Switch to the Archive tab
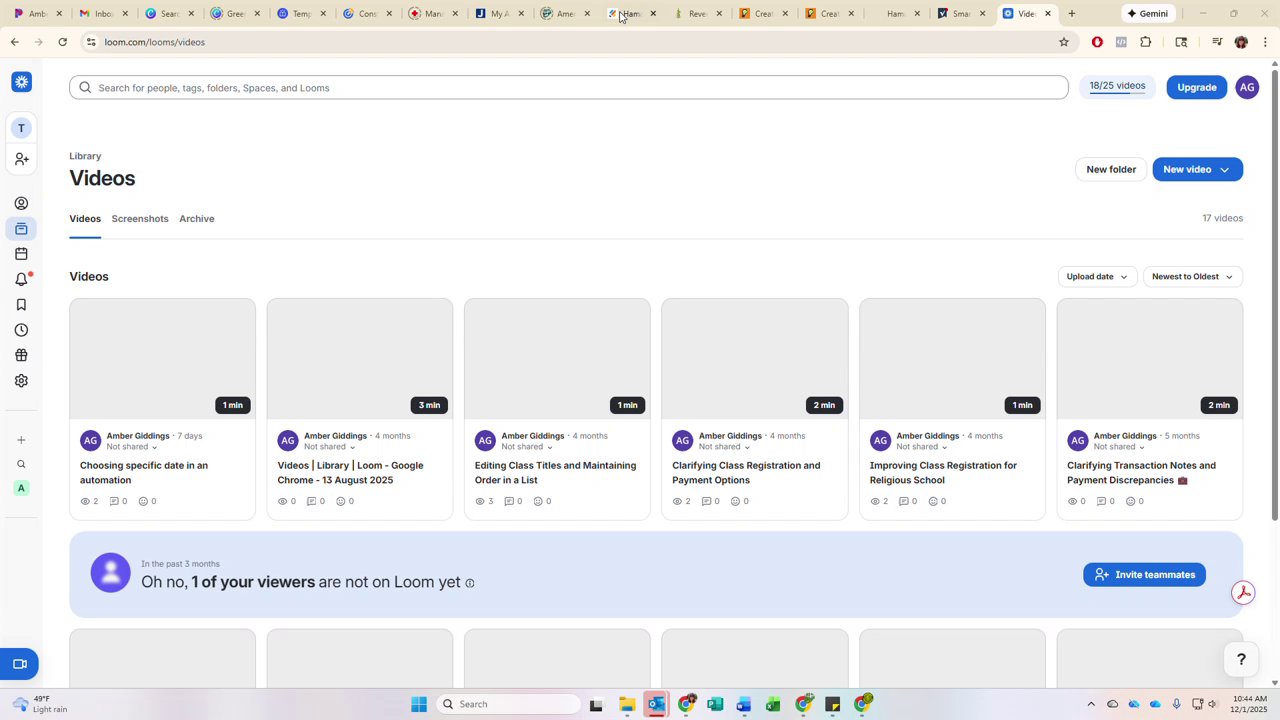 [x=197, y=218]
